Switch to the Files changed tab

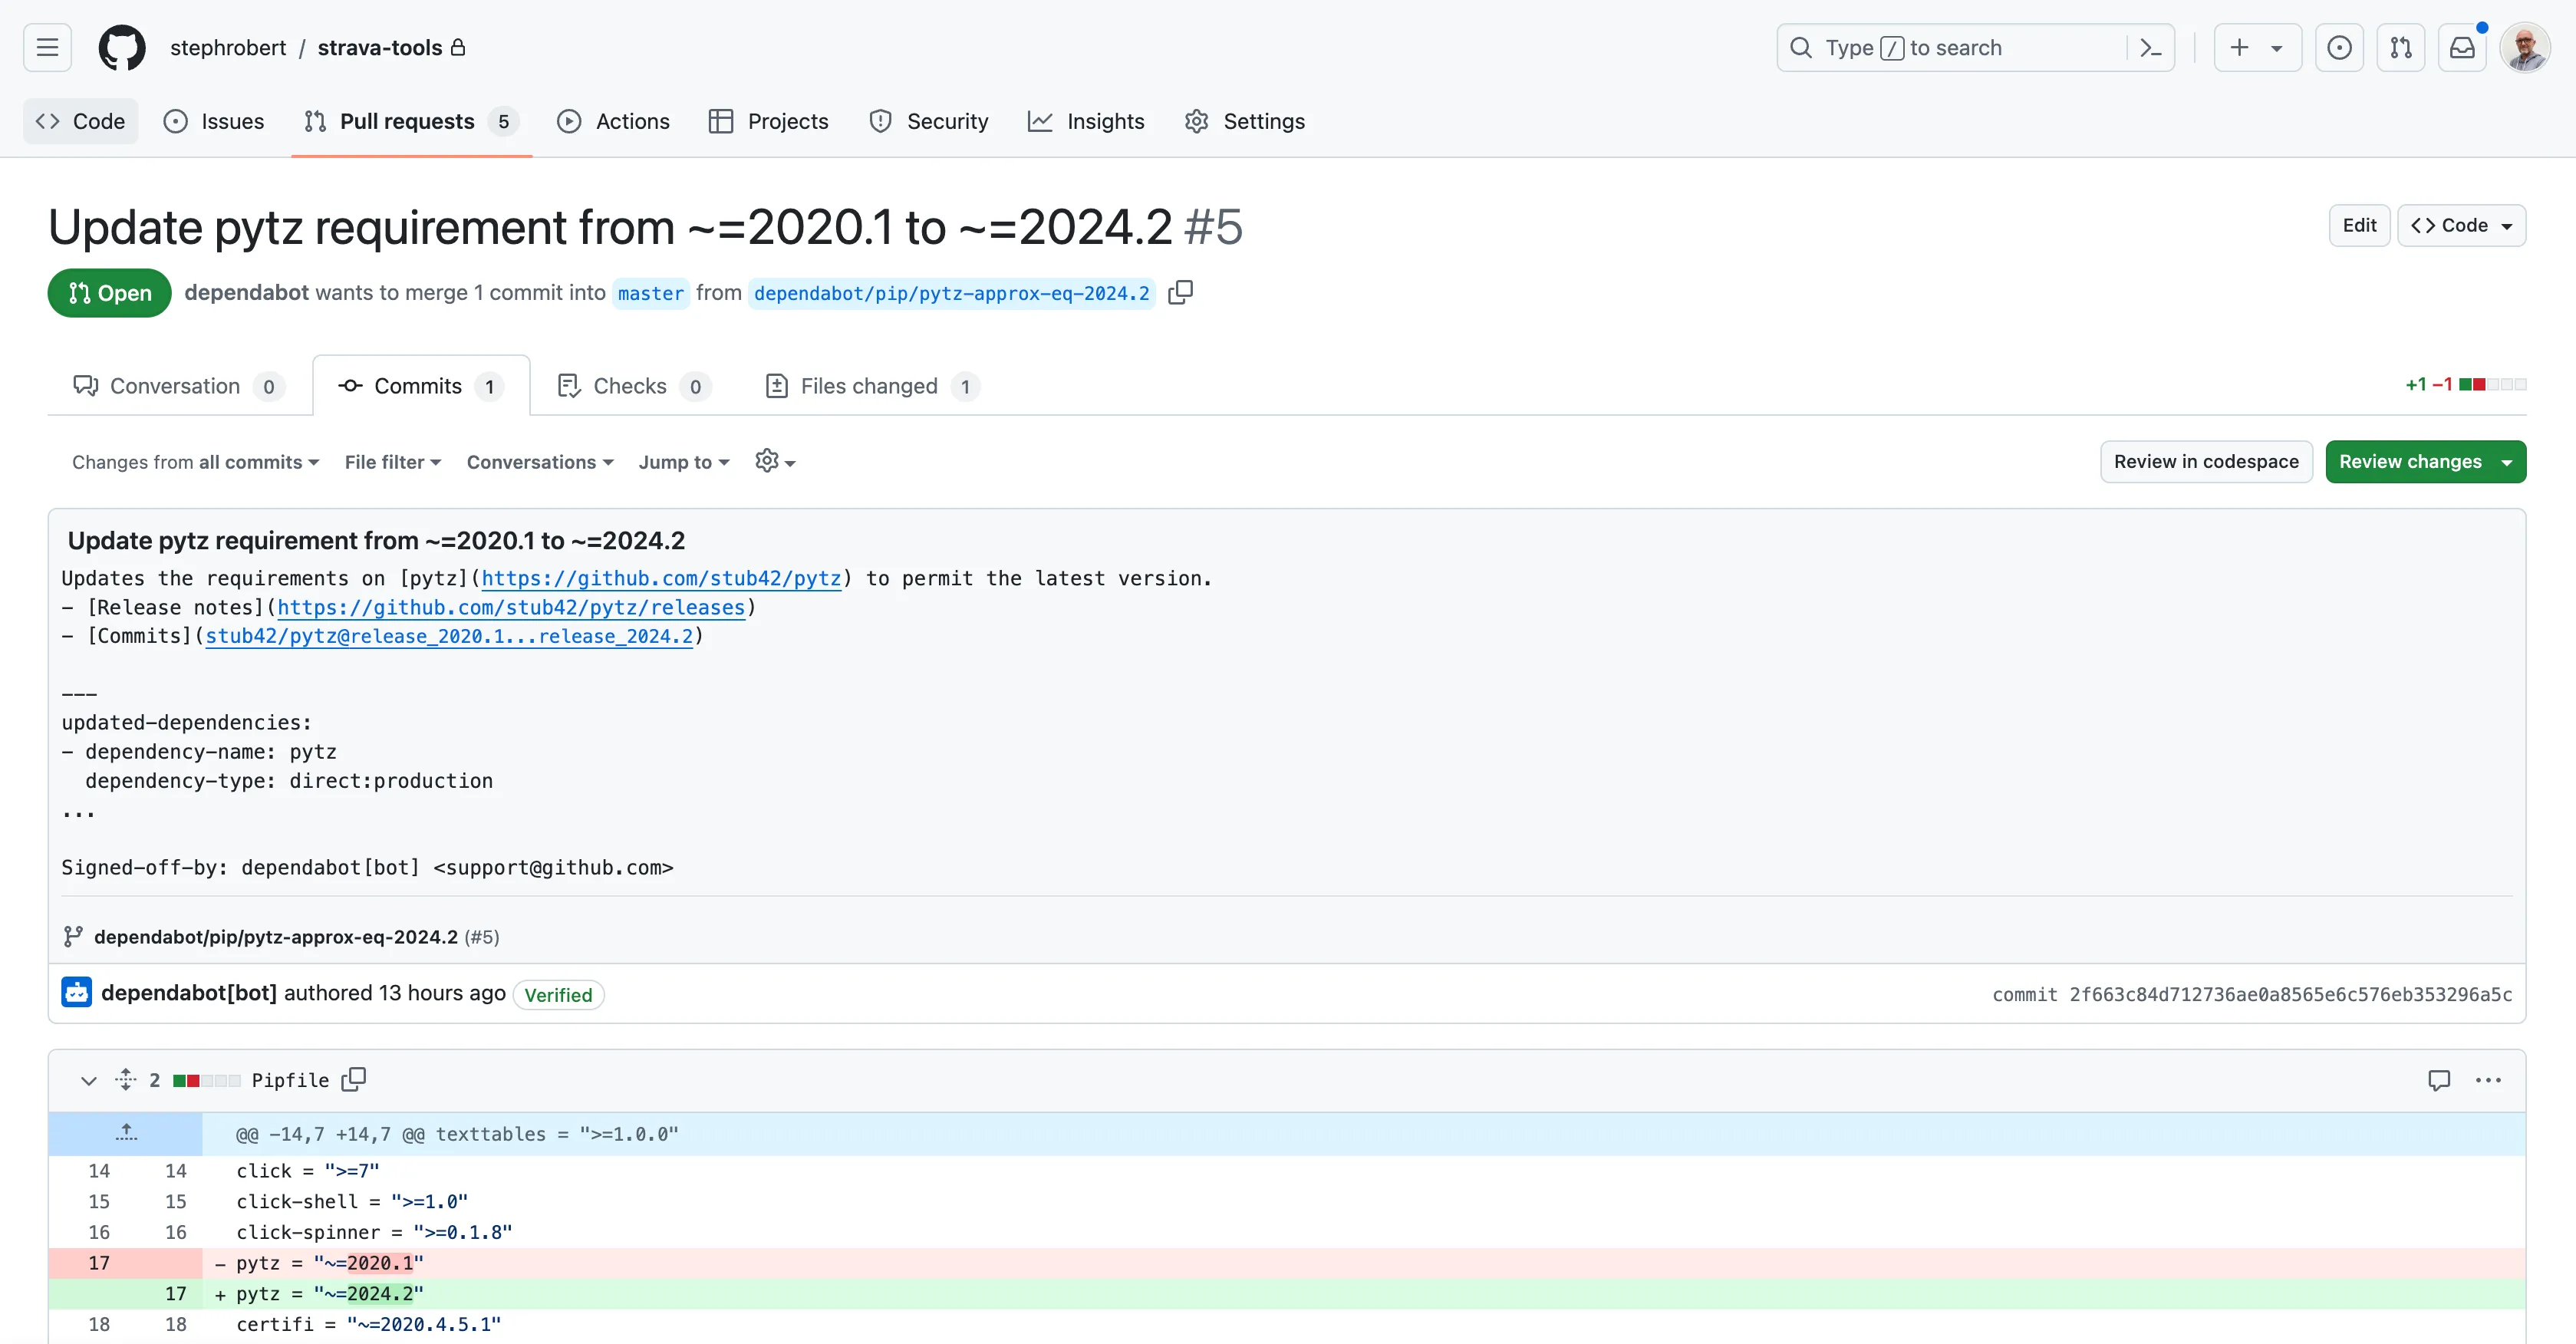coord(870,386)
